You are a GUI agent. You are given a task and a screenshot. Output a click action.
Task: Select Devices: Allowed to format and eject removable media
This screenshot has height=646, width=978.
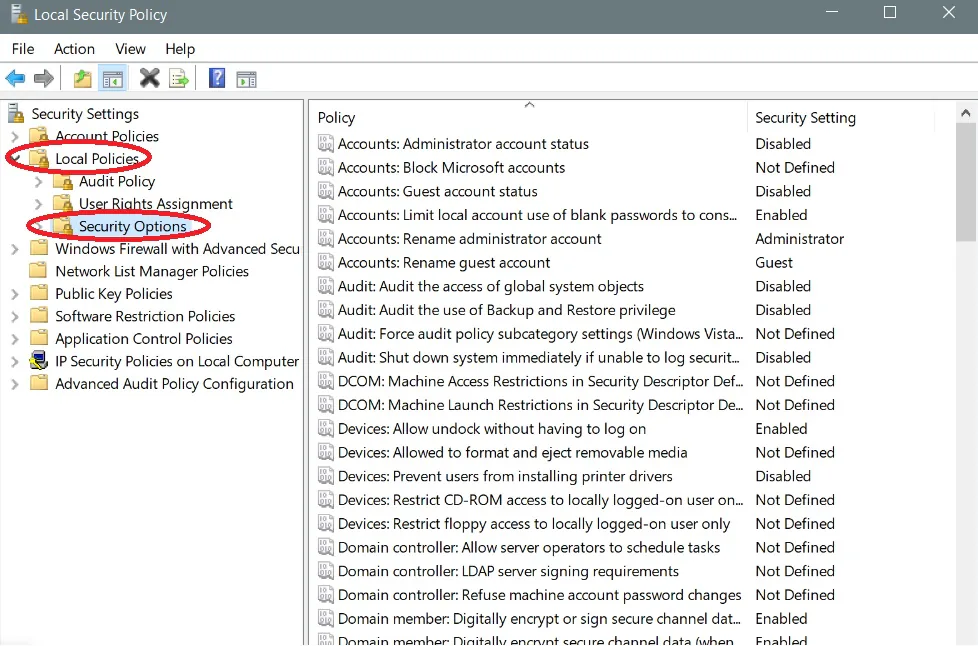512,452
